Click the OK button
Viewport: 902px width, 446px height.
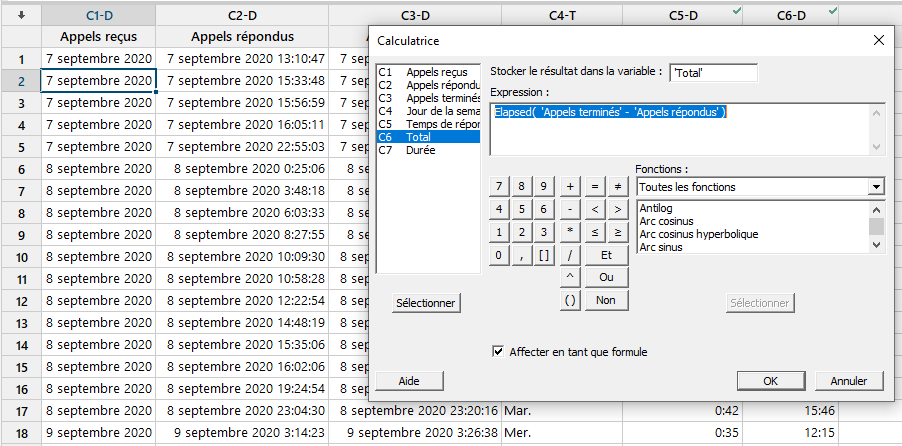771,381
